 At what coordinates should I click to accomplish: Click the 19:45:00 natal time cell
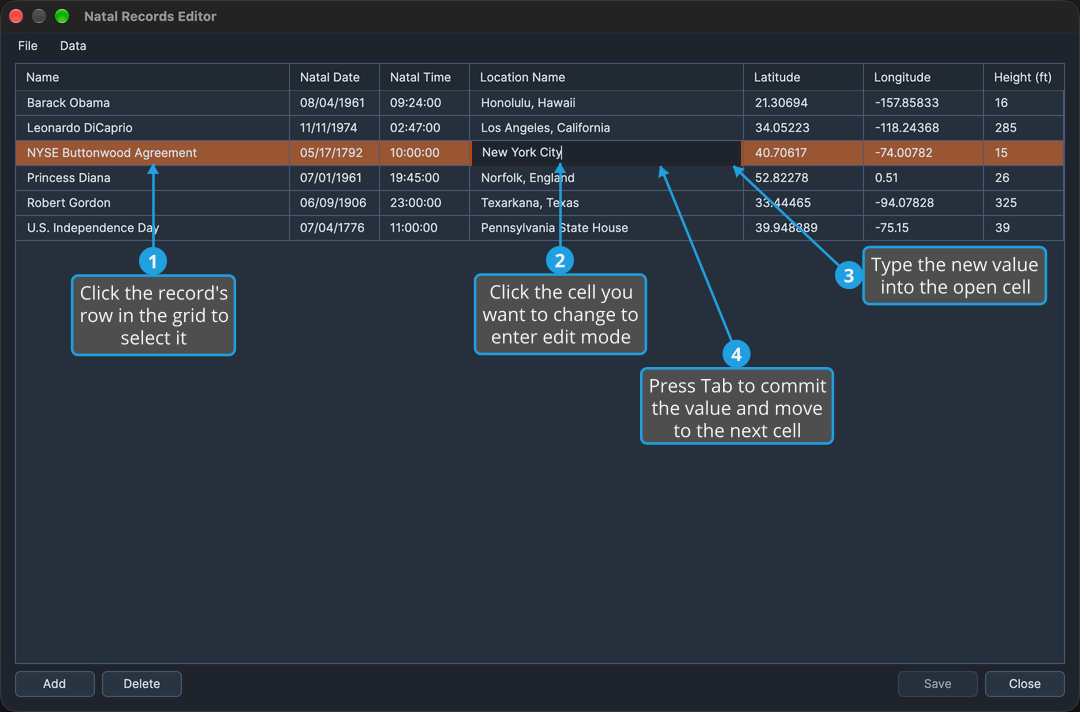[424, 178]
